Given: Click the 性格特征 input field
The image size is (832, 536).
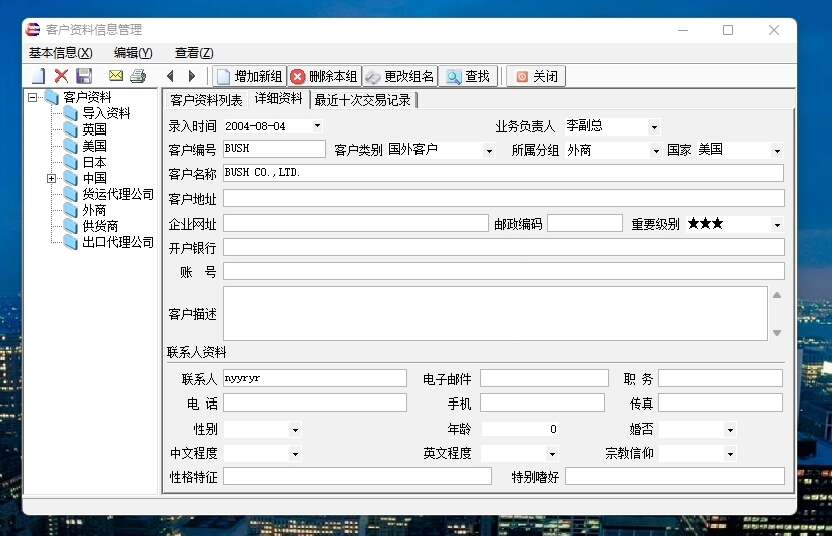Looking at the screenshot, I should pyautogui.click(x=357, y=476).
